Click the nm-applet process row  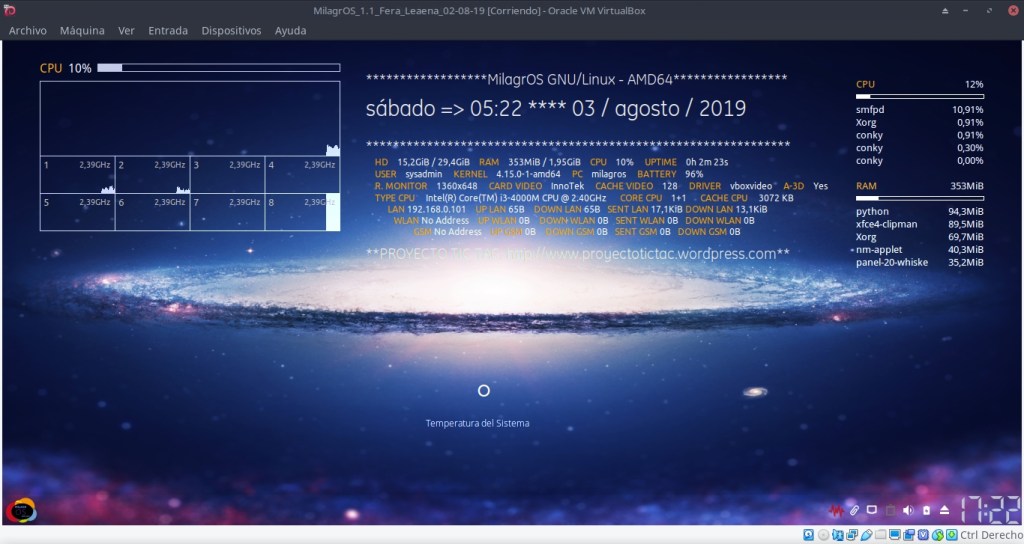920,249
